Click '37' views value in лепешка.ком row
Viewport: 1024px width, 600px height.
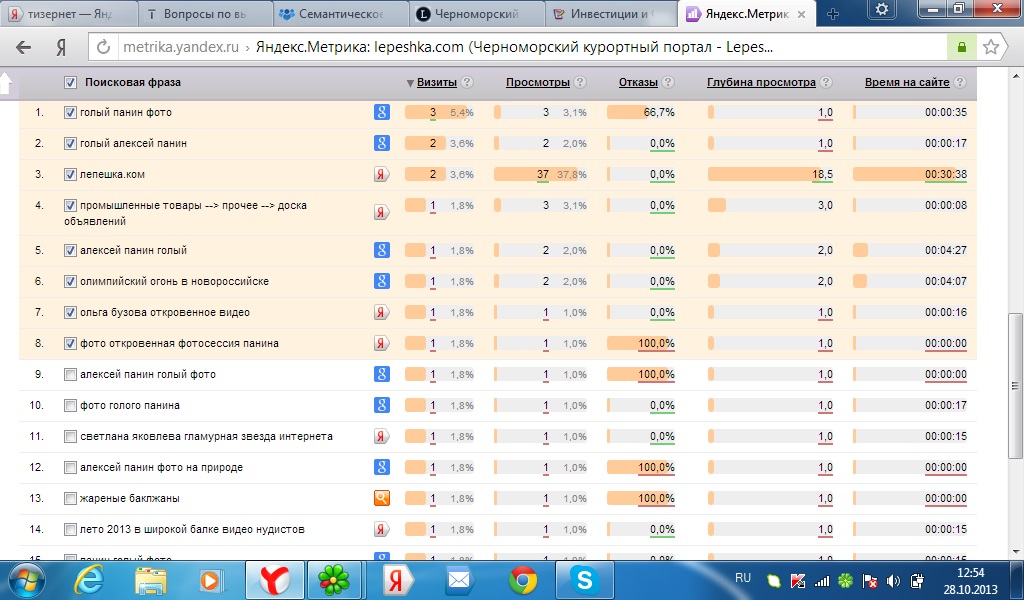(543, 174)
